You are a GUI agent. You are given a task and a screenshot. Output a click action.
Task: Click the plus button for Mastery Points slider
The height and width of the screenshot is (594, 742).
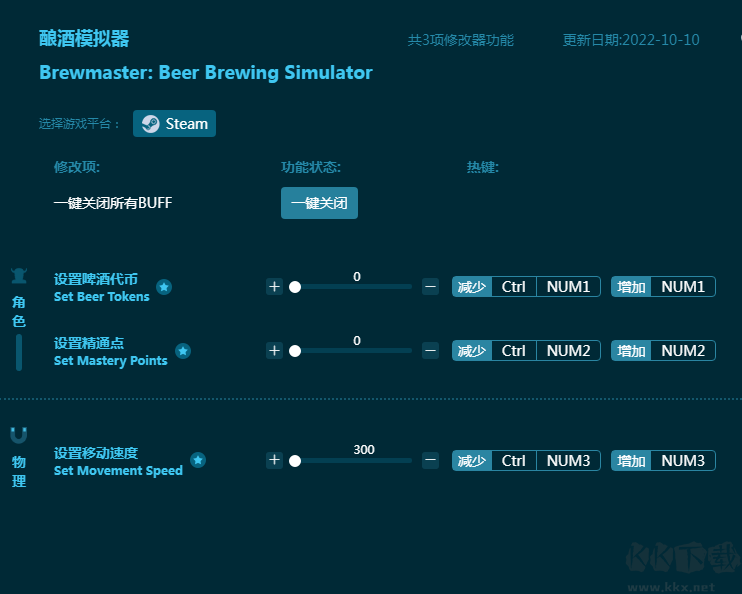(274, 351)
